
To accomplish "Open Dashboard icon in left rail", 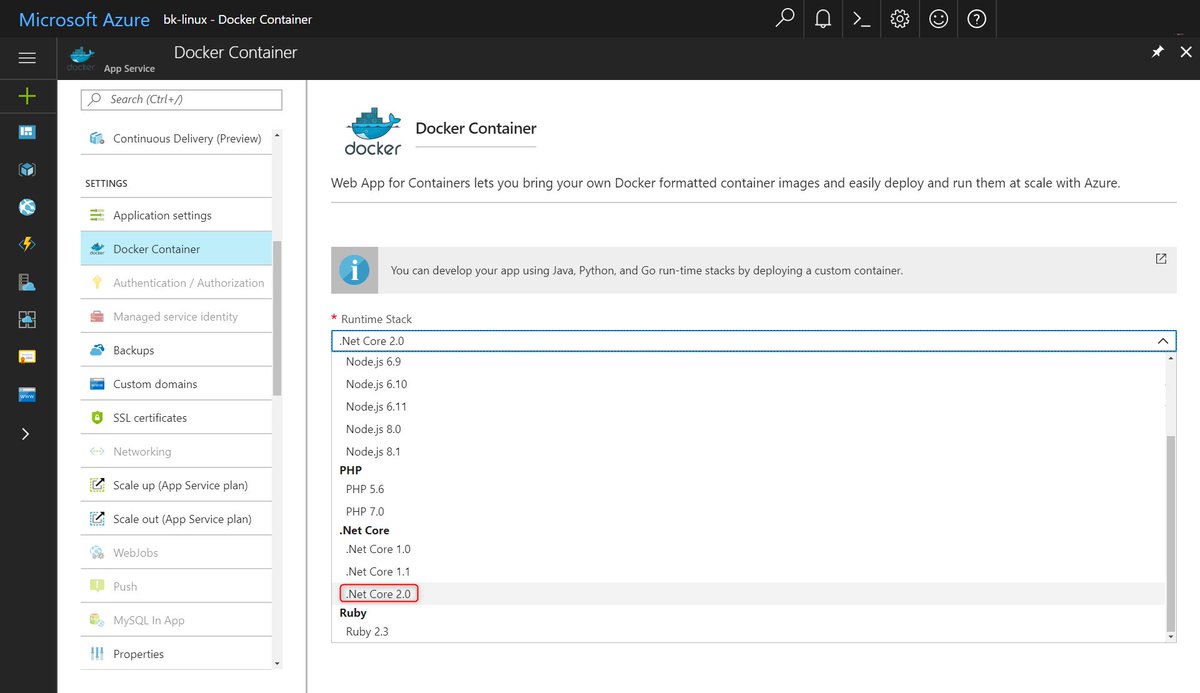I will pos(27,132).
